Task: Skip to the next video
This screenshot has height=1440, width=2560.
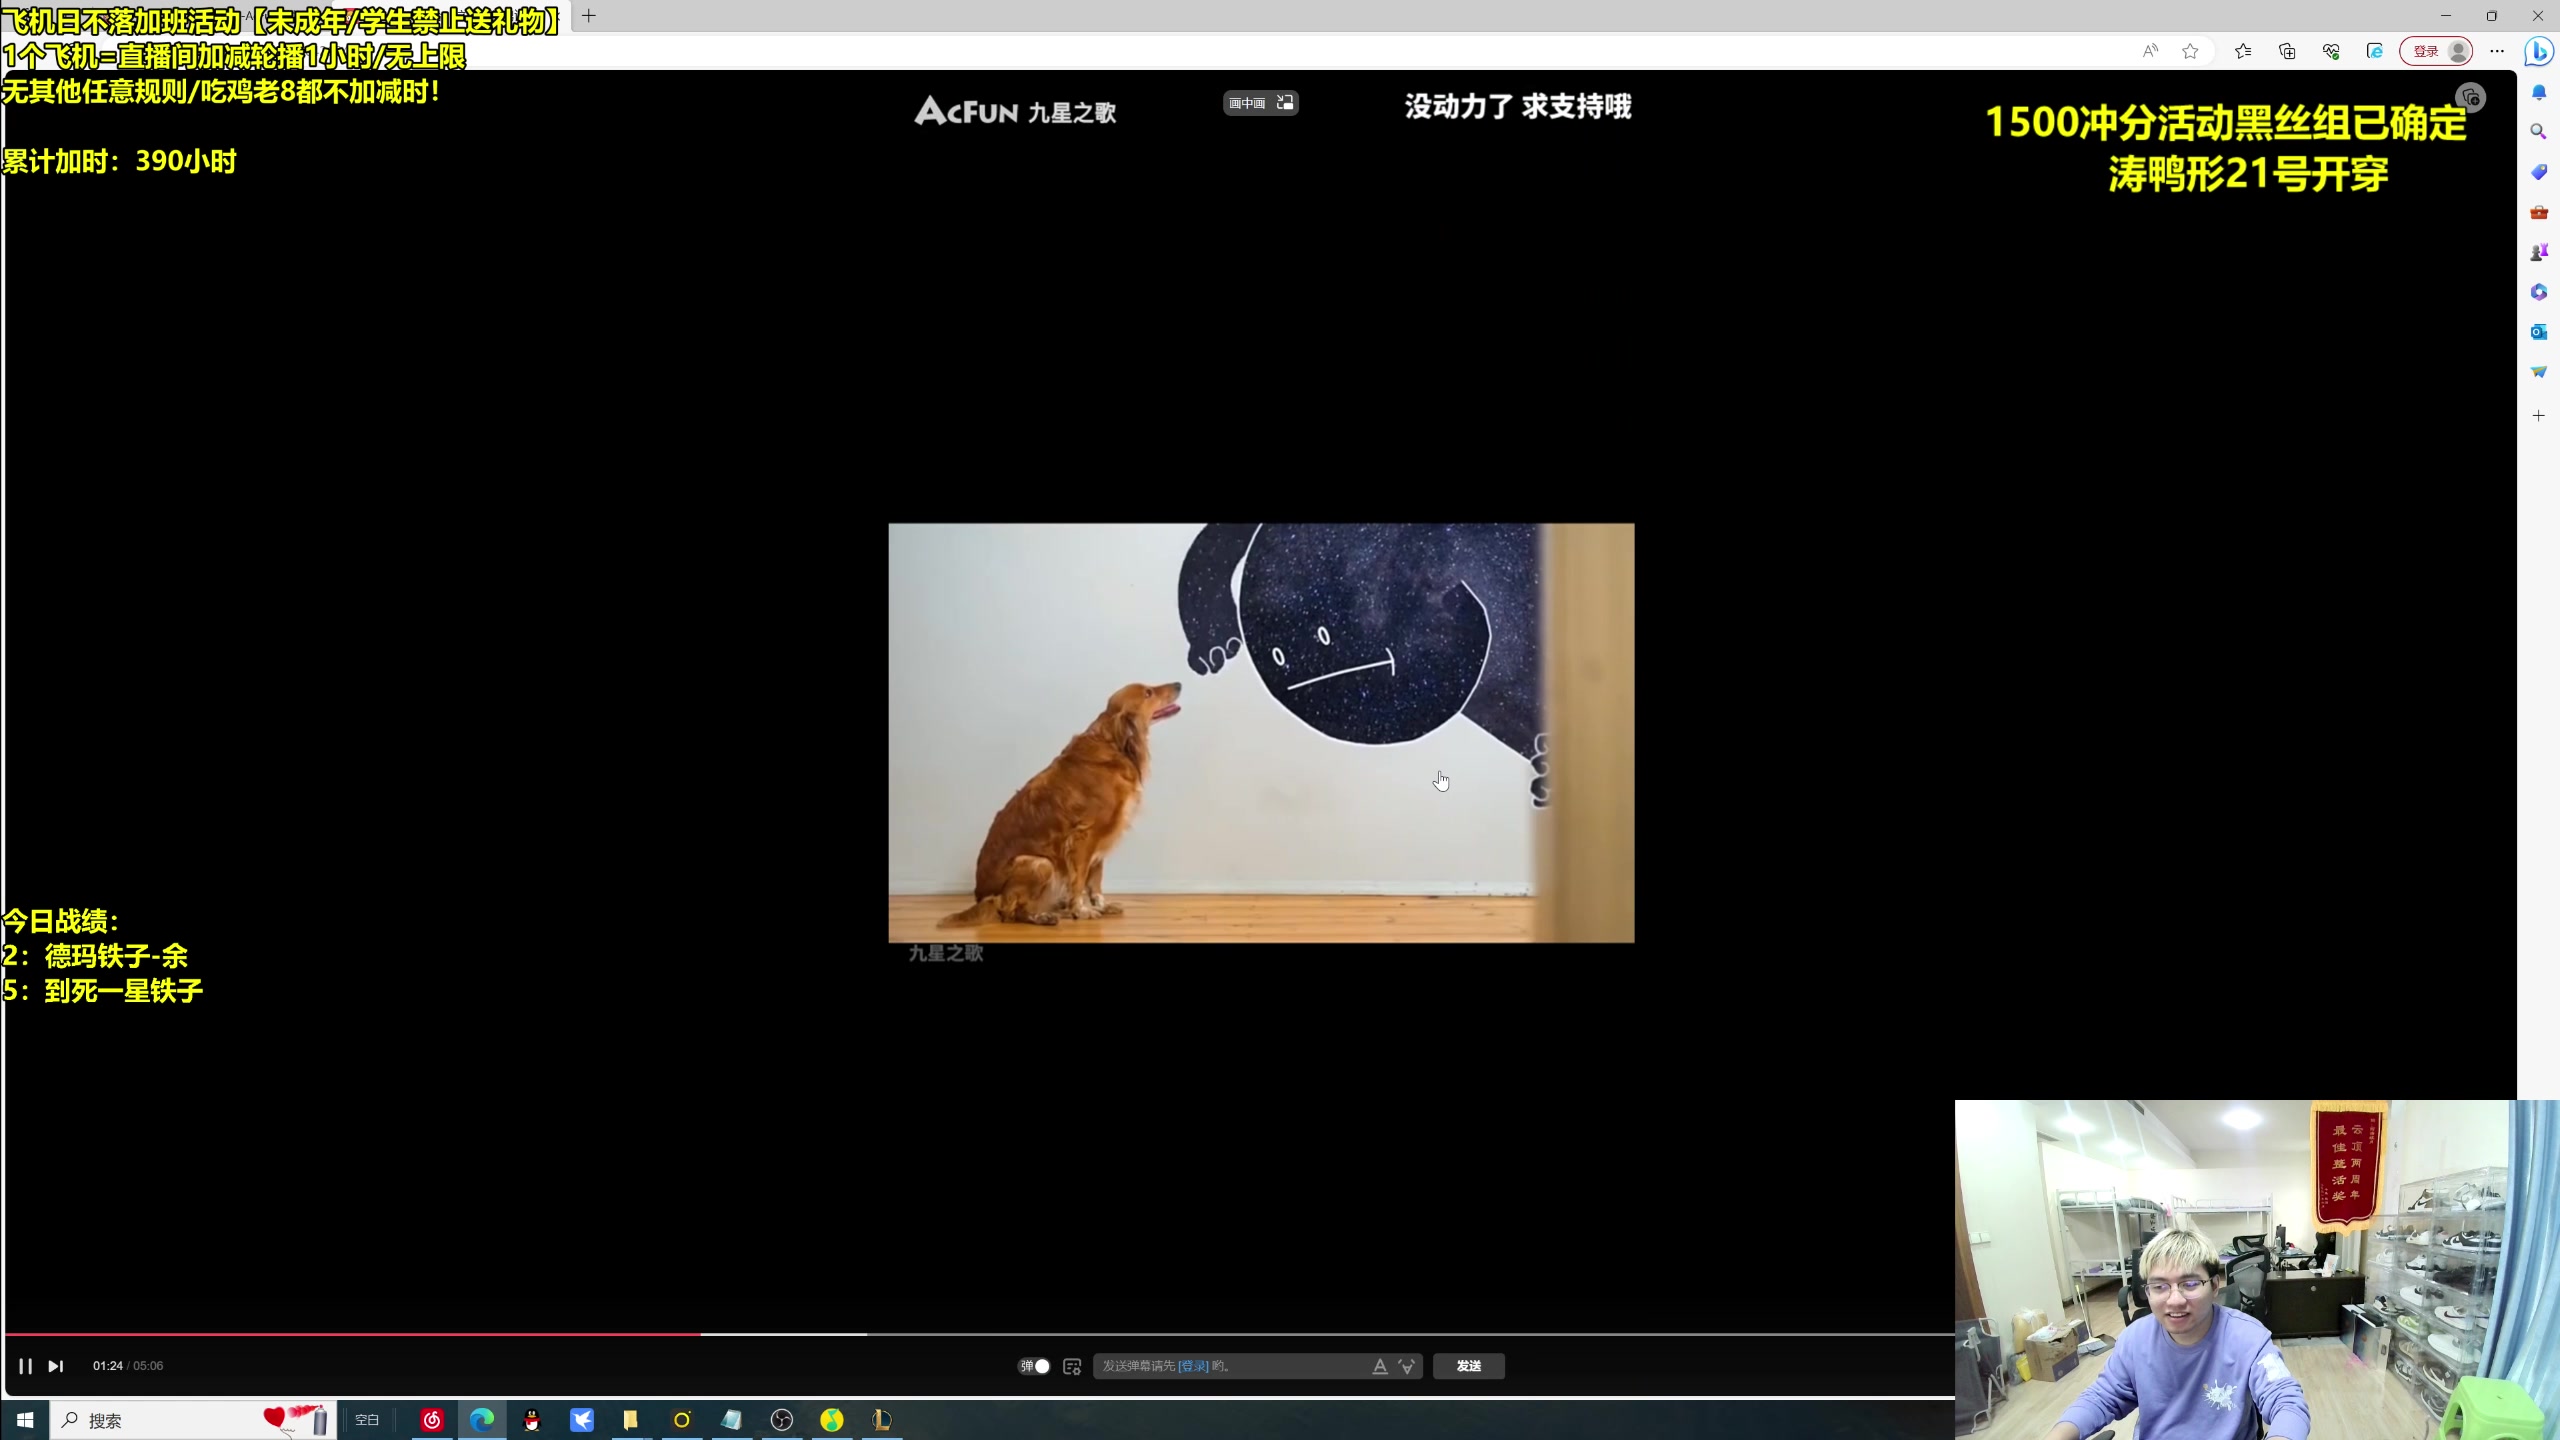Action: 56,1366
